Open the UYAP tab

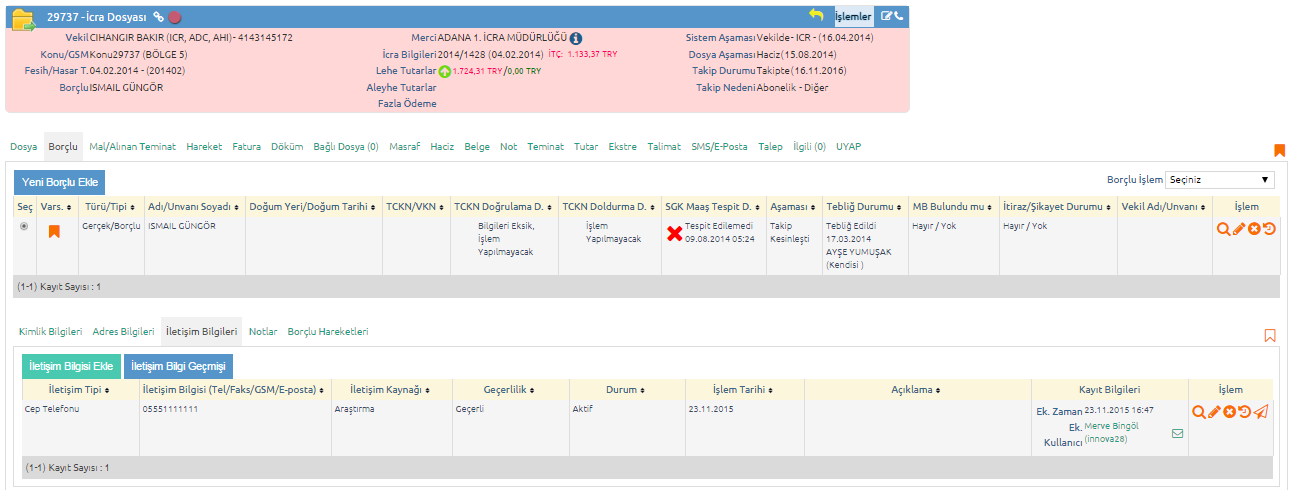point(848,147)
